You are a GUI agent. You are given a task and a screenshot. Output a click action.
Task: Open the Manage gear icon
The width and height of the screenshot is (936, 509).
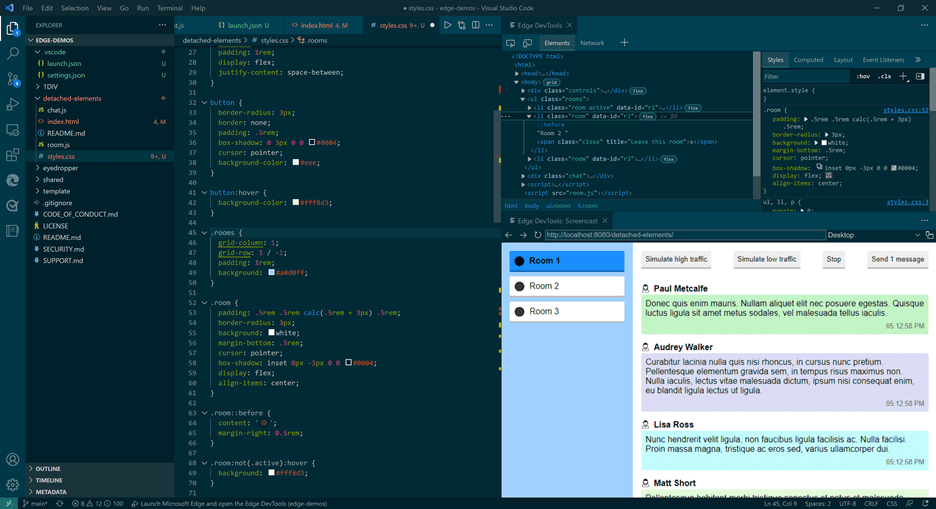tap(13, 485)
